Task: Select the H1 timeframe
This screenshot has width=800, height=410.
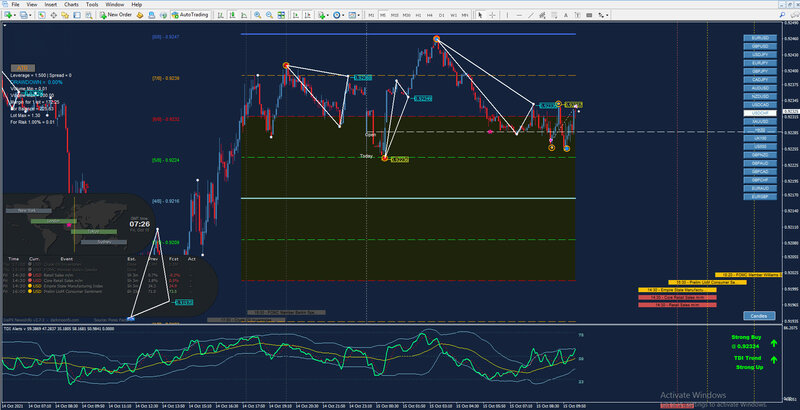Action: (418, 15)
